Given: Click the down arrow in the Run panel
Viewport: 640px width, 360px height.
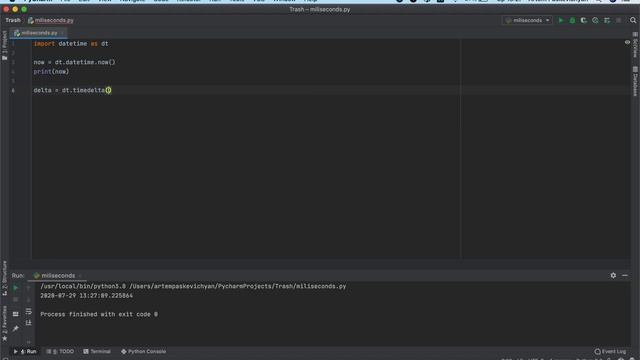Looking at the screenshot, I should pos(29,300).
